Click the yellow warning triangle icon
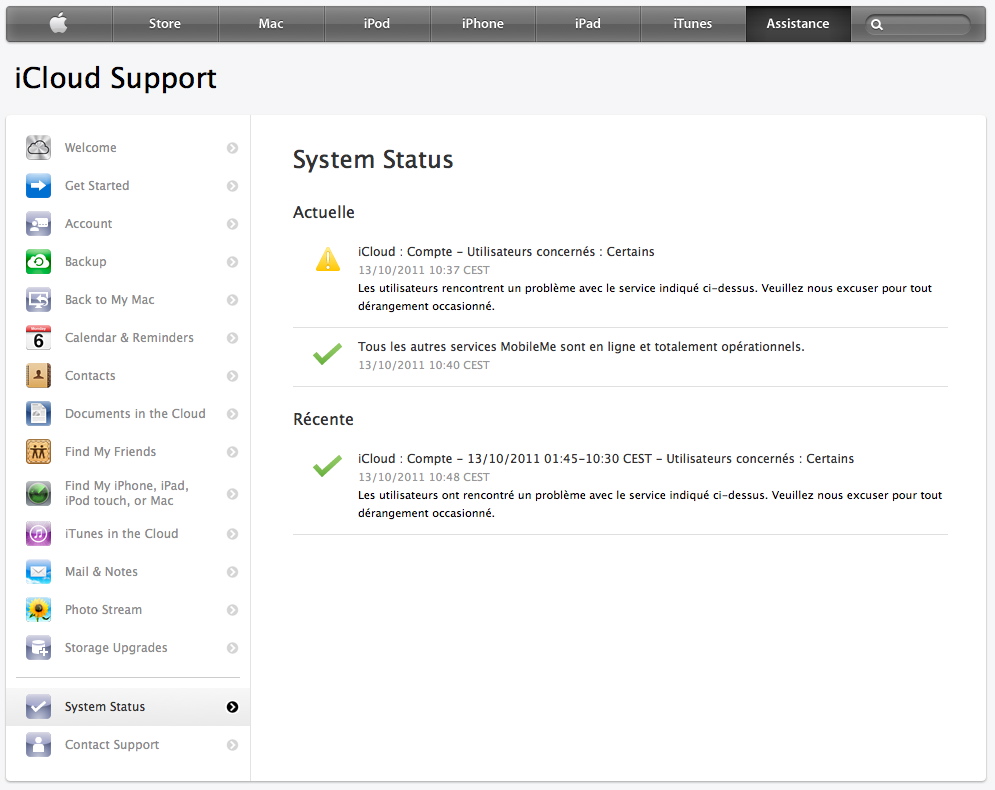Viewport: 995px width, 790px height. 327,260
